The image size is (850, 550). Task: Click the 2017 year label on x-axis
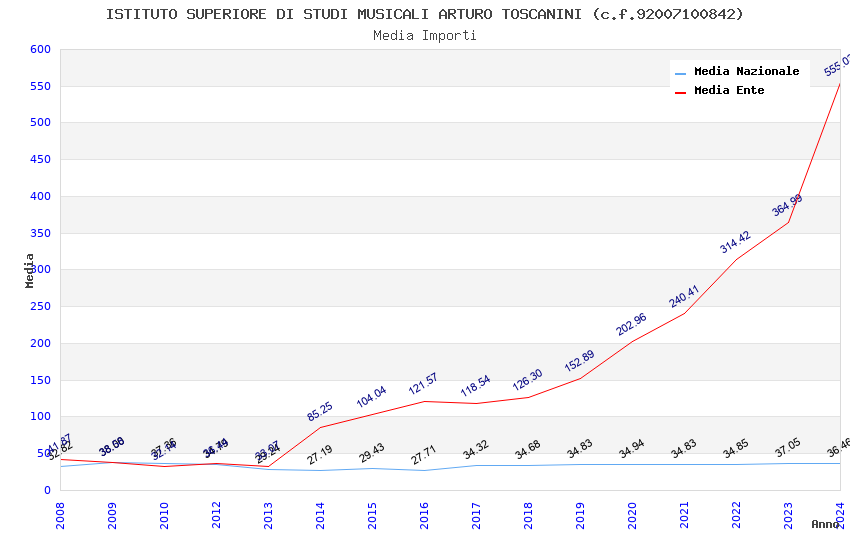pyautogui.click(x=476, y=515)
